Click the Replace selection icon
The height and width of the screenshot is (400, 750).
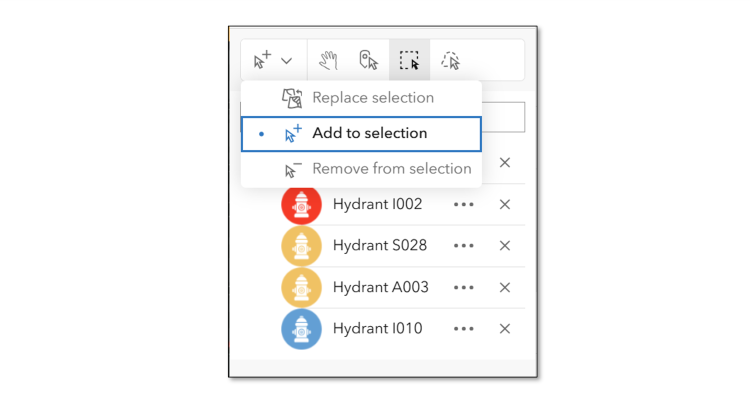pos(292,98)
